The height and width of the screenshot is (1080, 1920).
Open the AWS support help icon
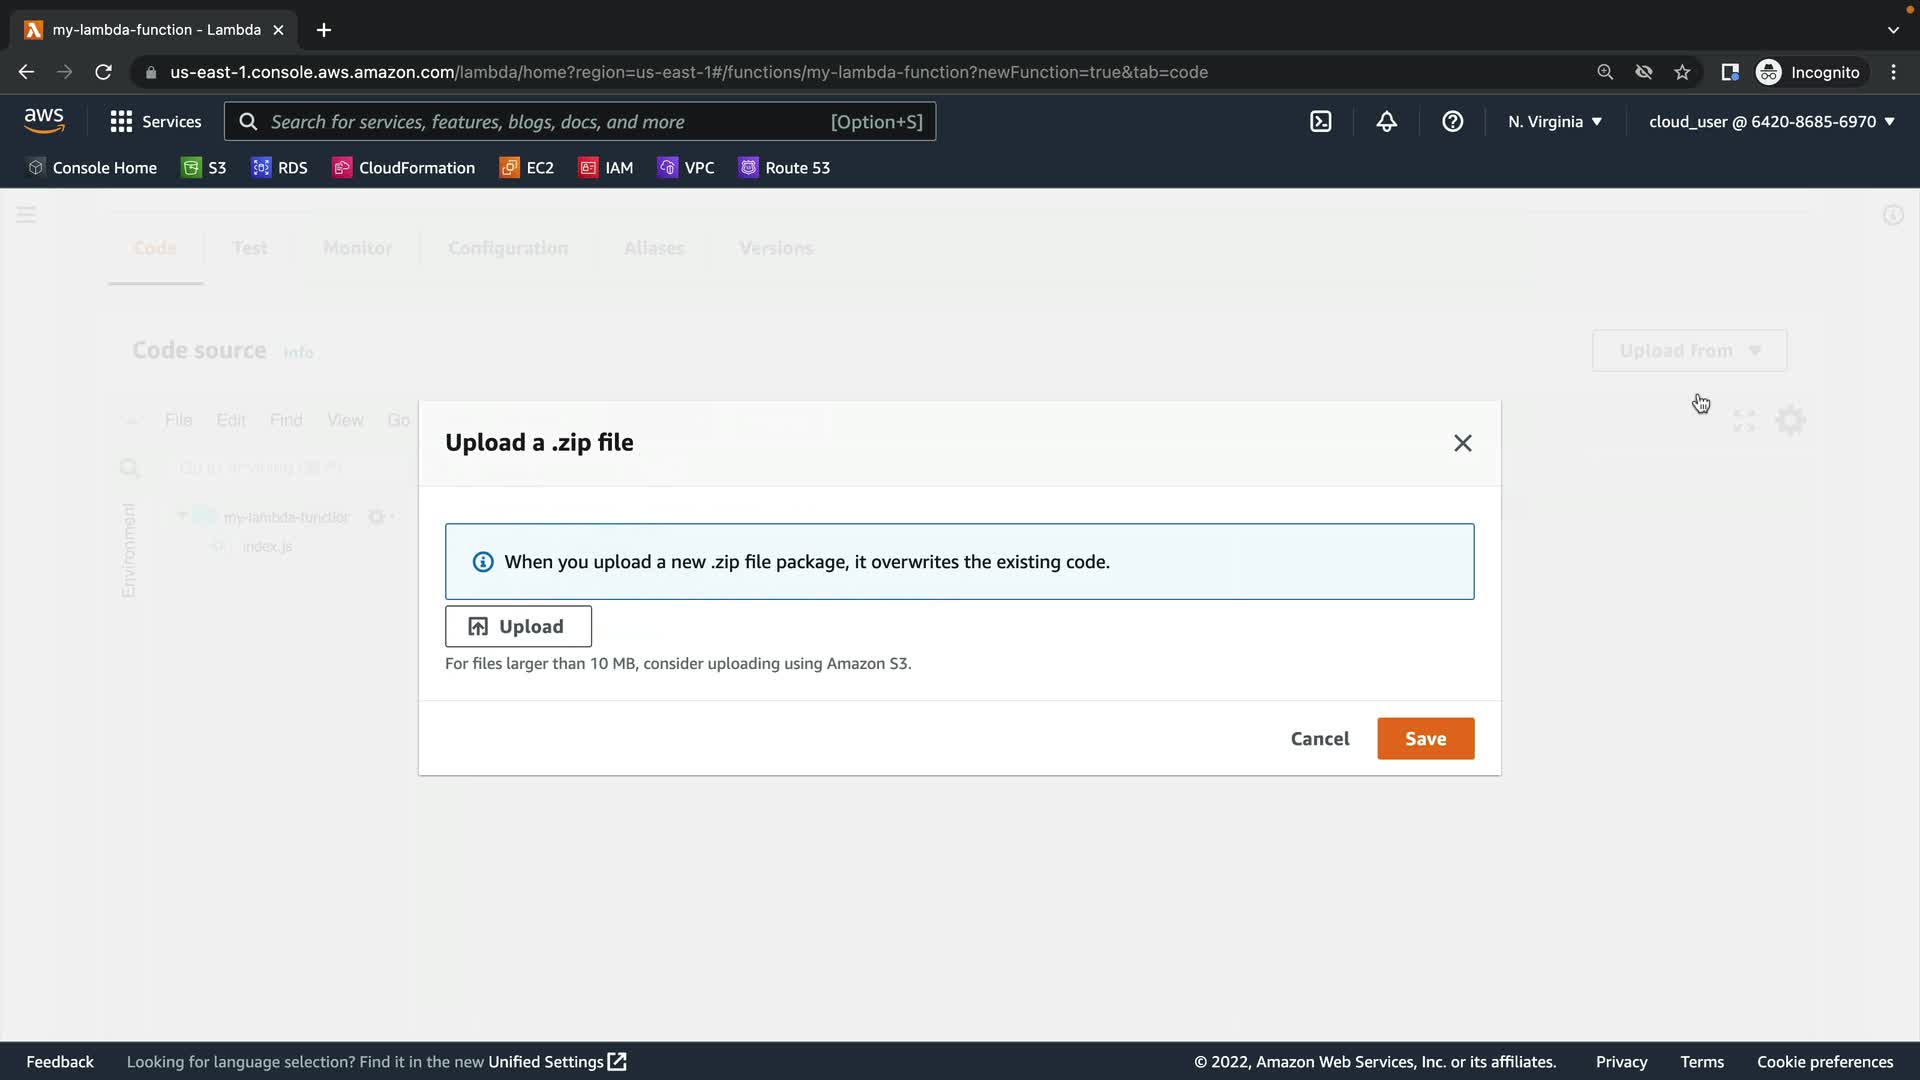pyautogui.click(x=1452, y=122)
